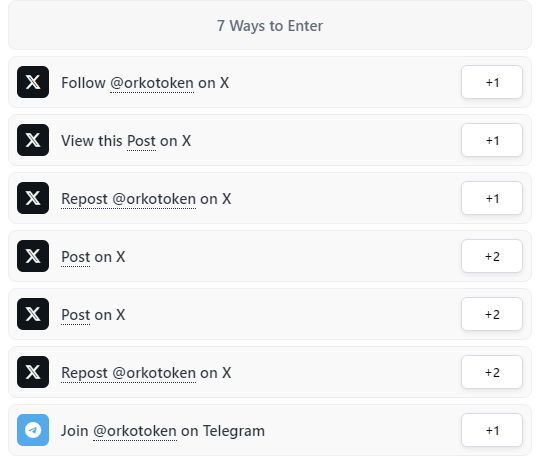Click the +1 button for View this Post
The height and width of the screenshot is (462, 540).
(492, 140)
